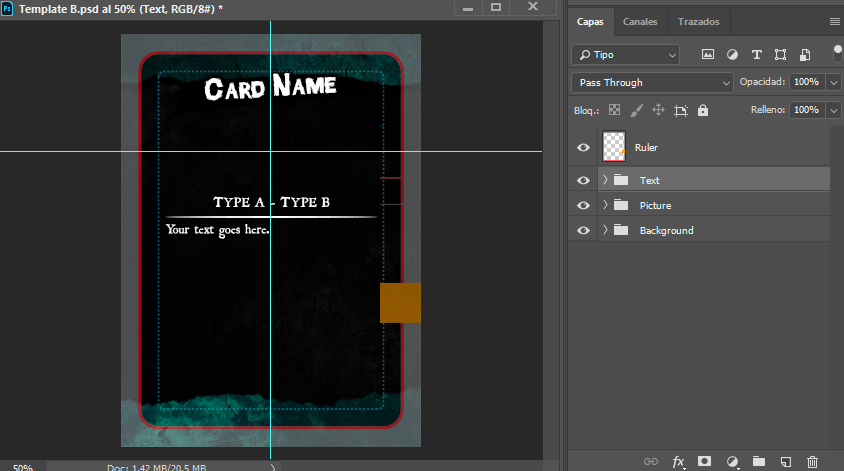The width and height of the screenshot is (844, 471).
Task: Lock all padlock icon
Action: (703, 110)
